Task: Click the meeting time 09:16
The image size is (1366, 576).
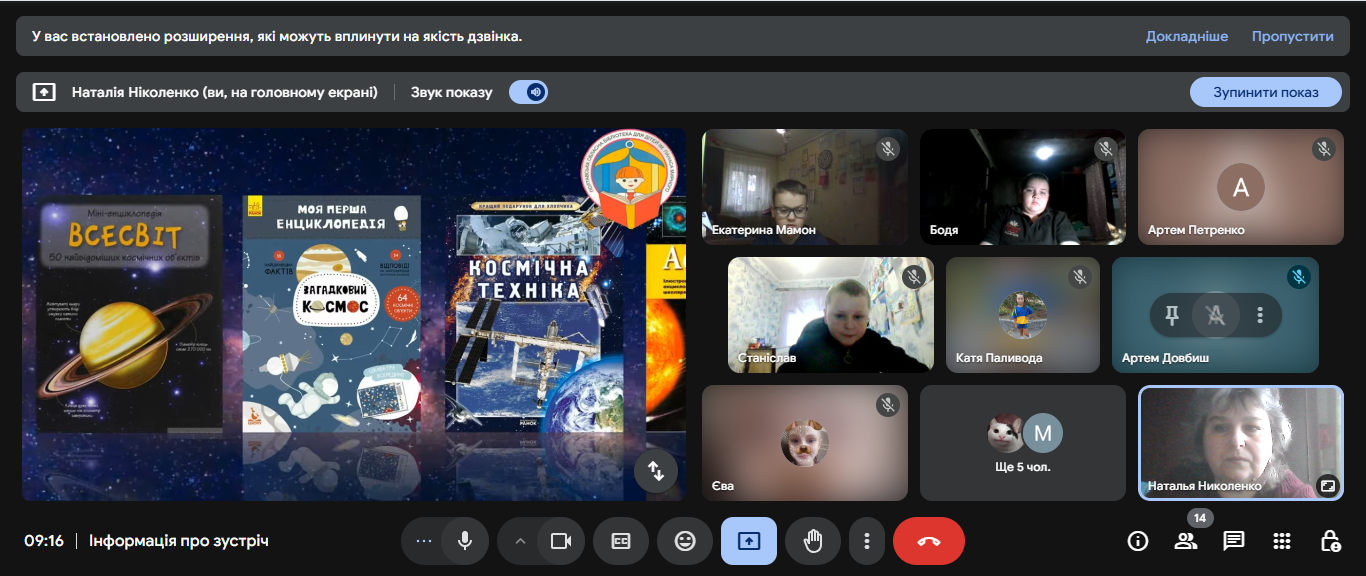Action: (44, 541)
